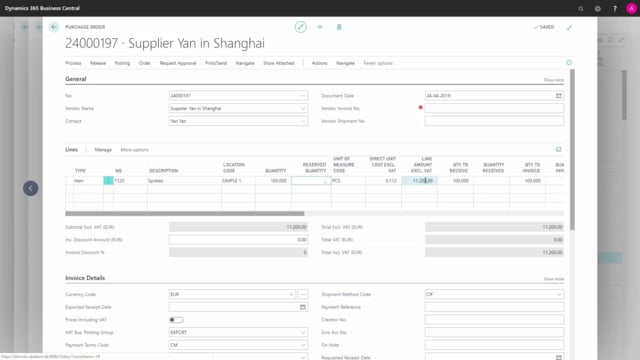Open the search magnifier in top bar
The width and height of the screenshot is (640, 360).
pos(581,8)
